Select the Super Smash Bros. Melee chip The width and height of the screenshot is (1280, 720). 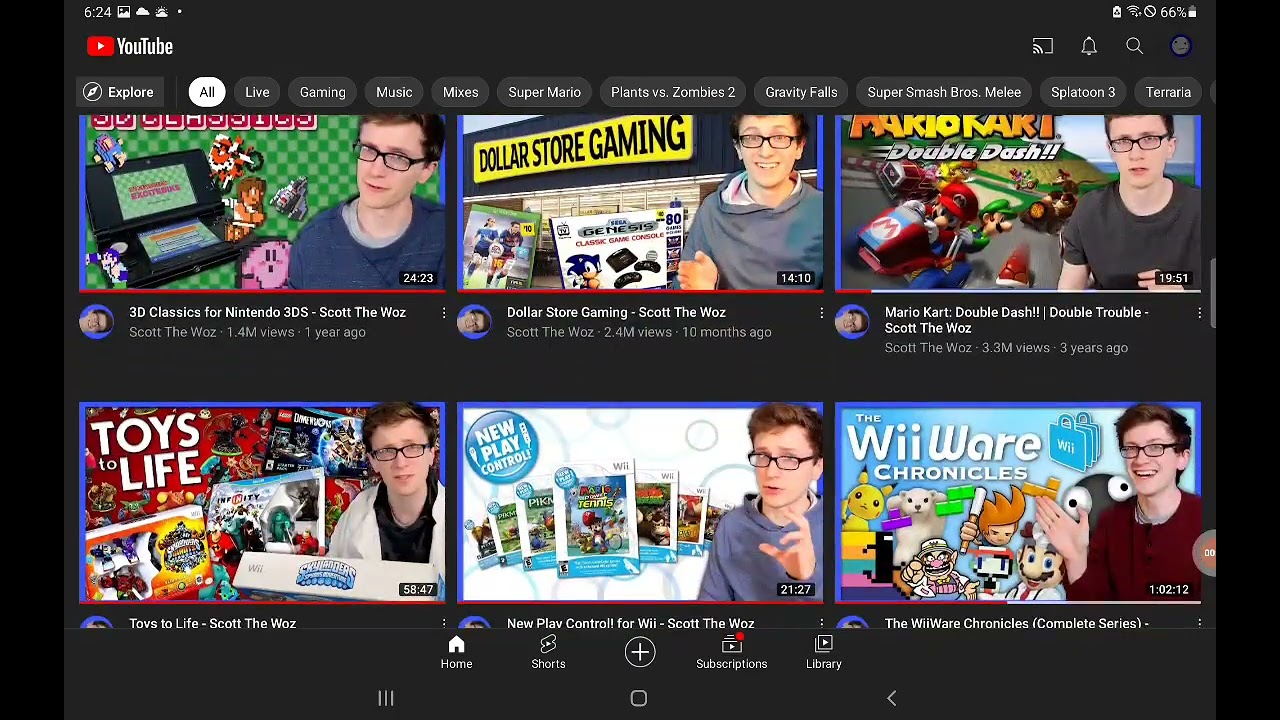tap(944, 92)
